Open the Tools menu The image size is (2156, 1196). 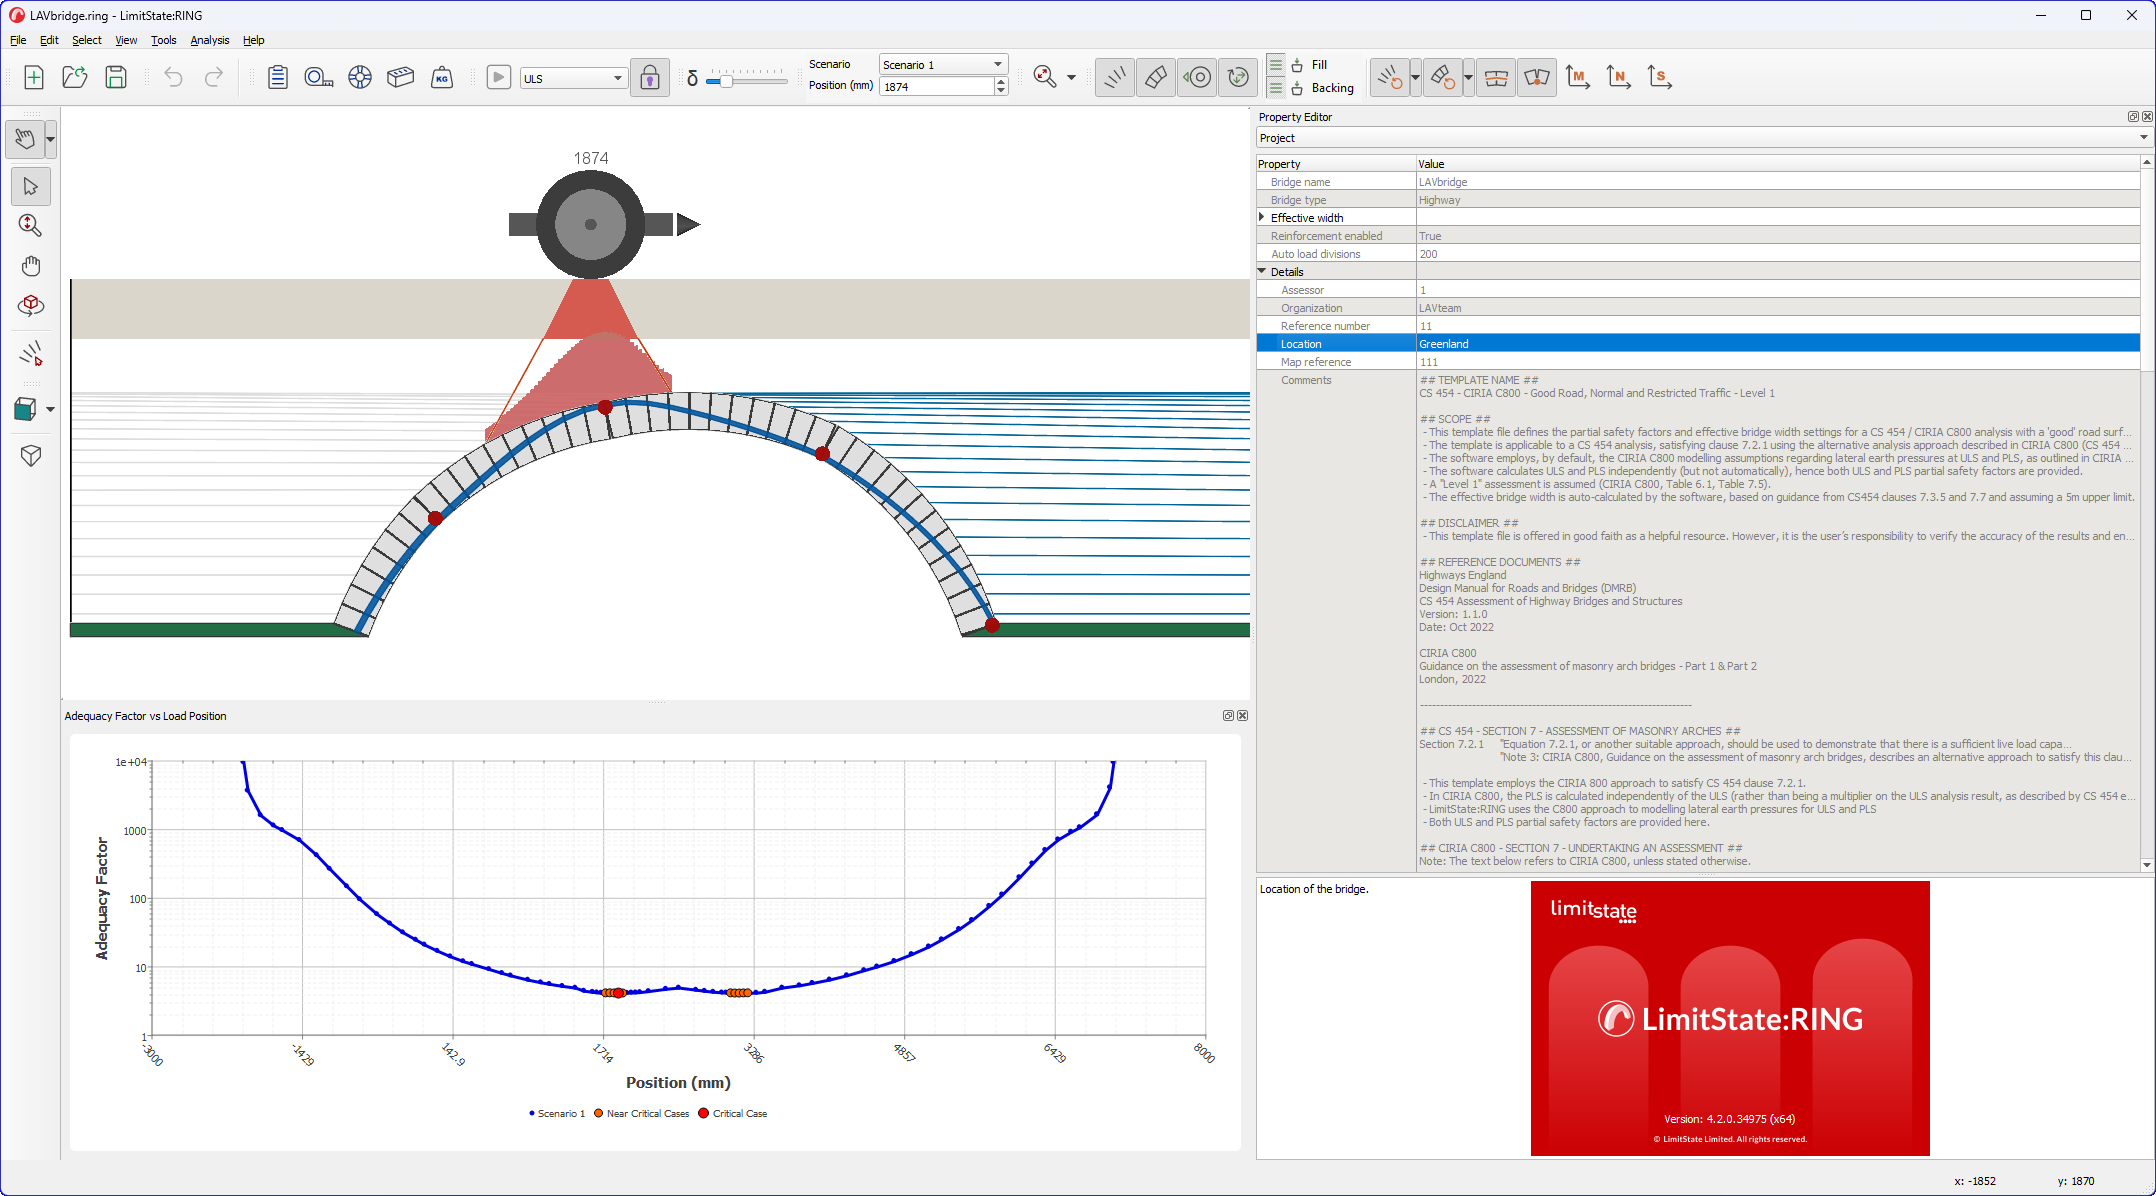point(163,40)
